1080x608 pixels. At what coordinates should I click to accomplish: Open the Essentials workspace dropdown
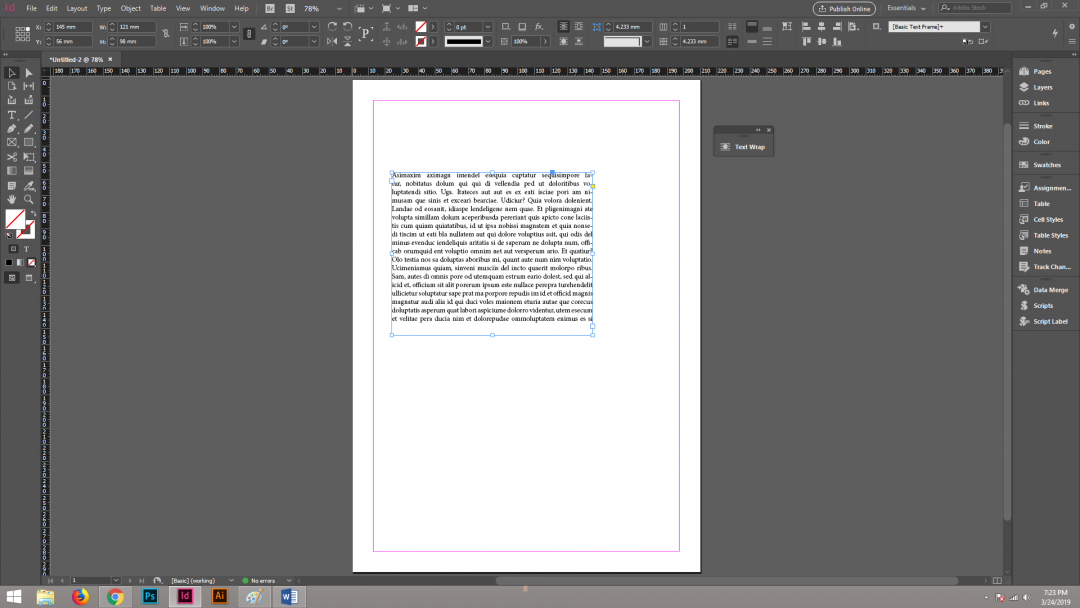tap(906, 8)
